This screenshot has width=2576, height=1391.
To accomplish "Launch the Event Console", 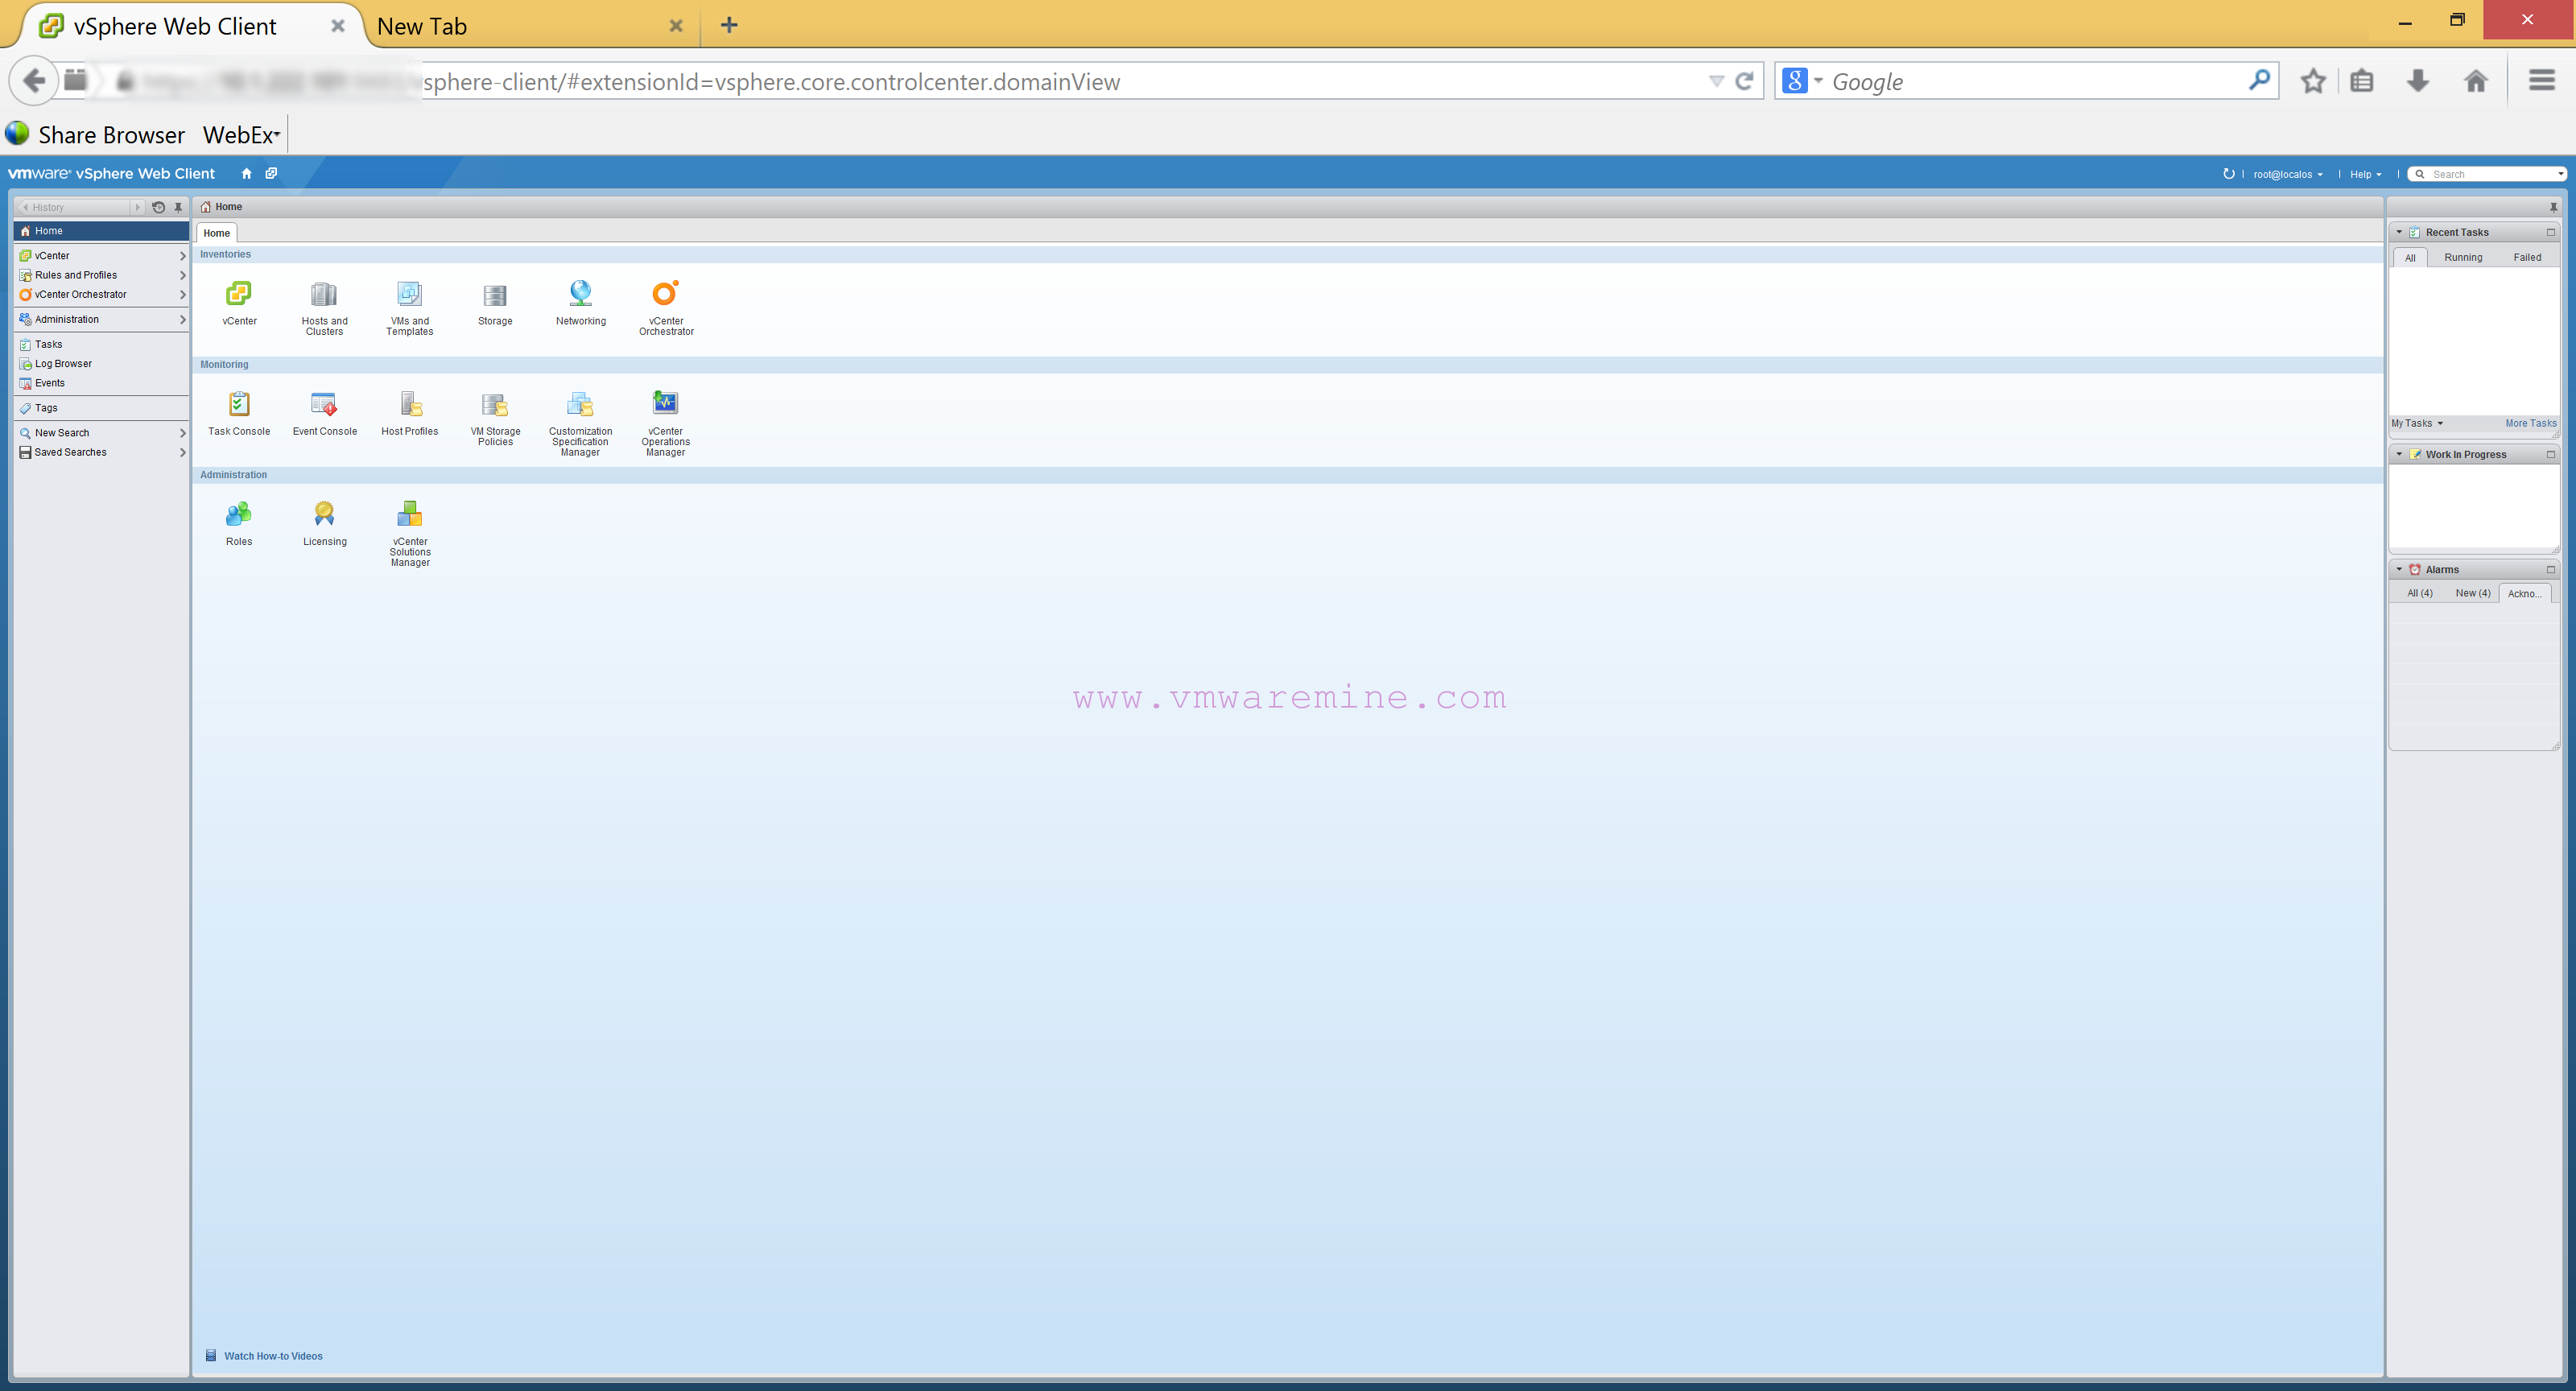I will coord(324,404).
